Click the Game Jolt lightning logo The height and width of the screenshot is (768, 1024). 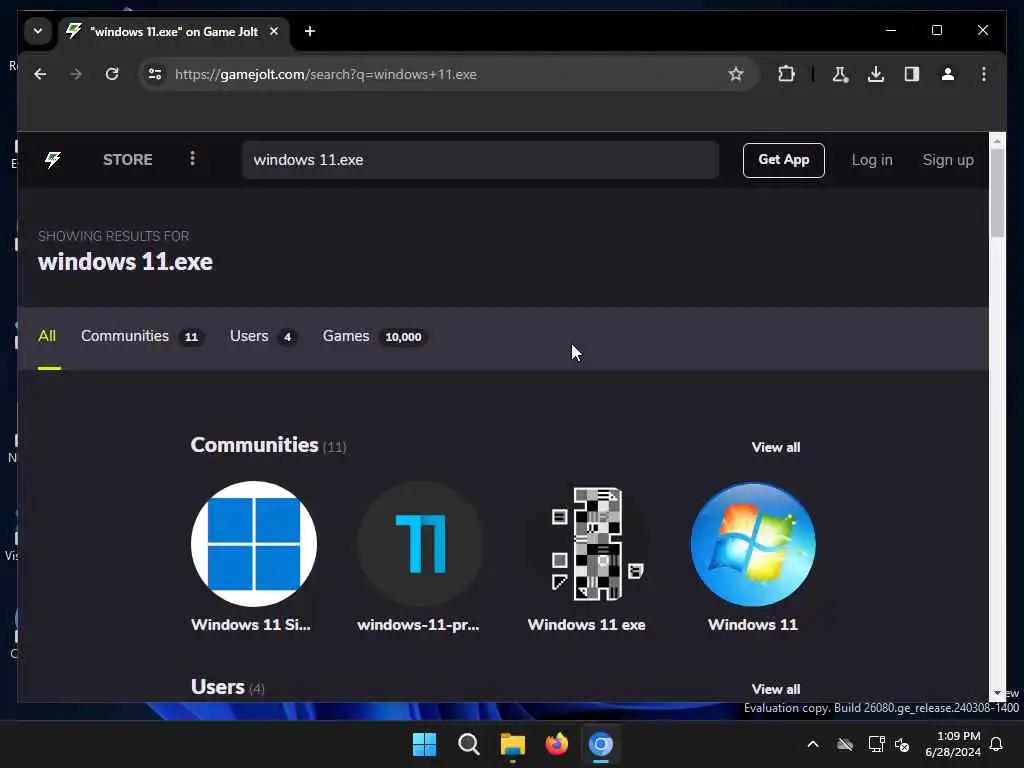[53, 160]
